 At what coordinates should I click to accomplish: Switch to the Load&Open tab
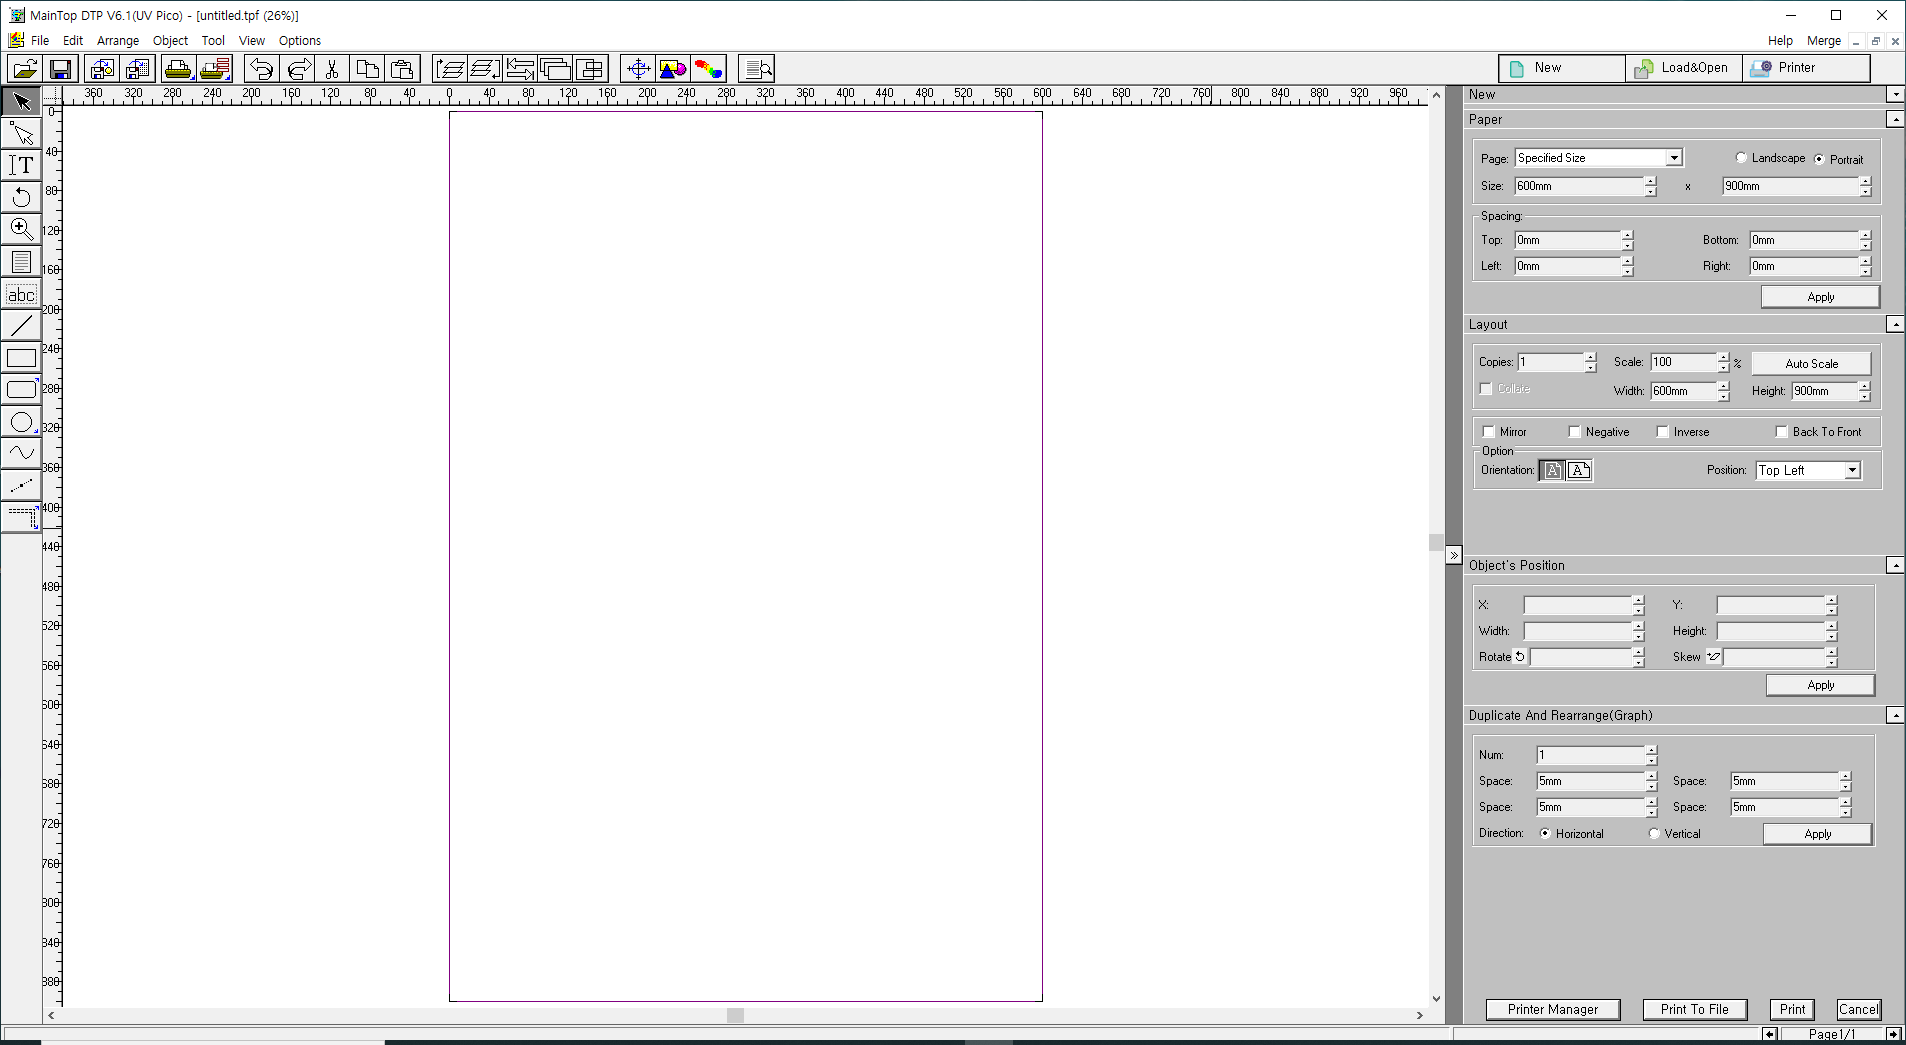tap(1684, 68)
